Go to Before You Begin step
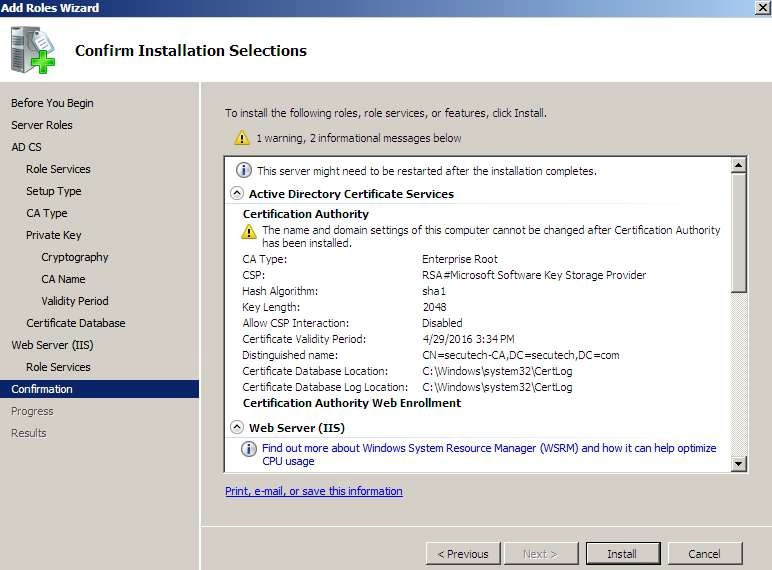This screenshot has height=570, width=772. pyautogui.click(x=52, y=103)
